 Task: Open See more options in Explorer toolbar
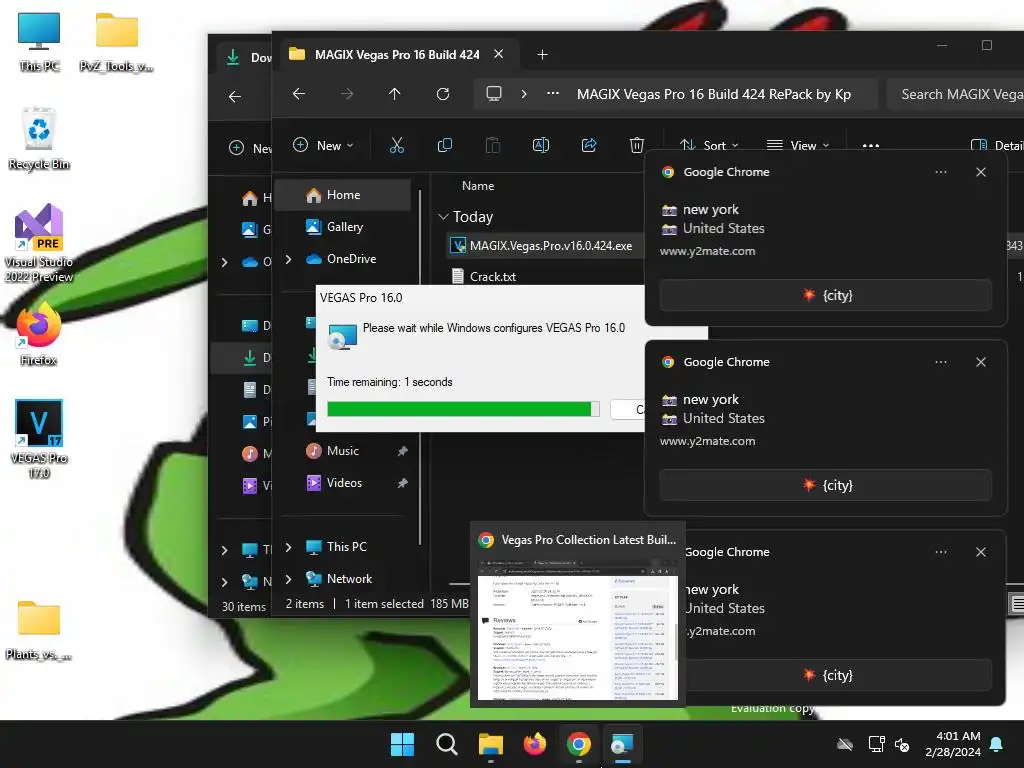pos(871,146)
